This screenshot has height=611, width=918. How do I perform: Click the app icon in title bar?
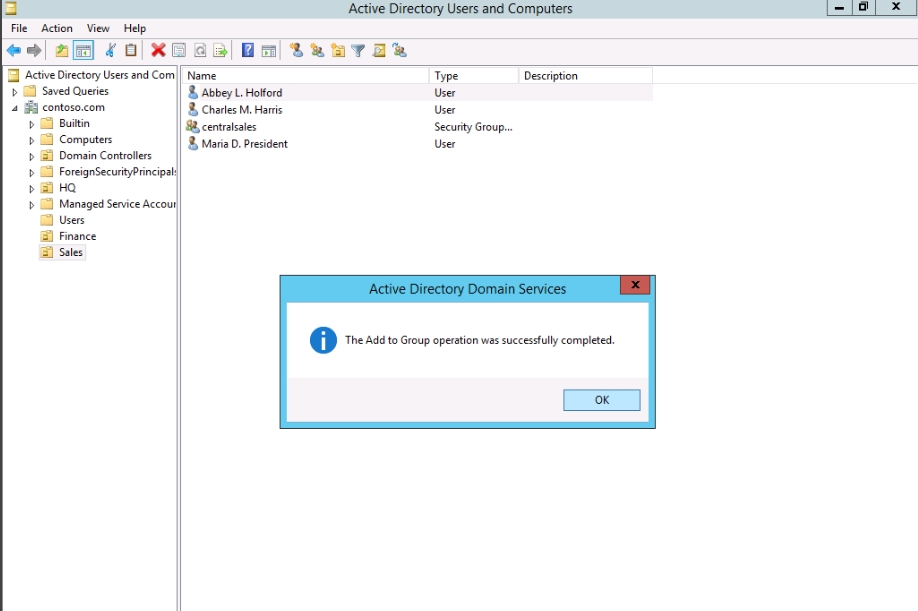[x=10, y=8]
